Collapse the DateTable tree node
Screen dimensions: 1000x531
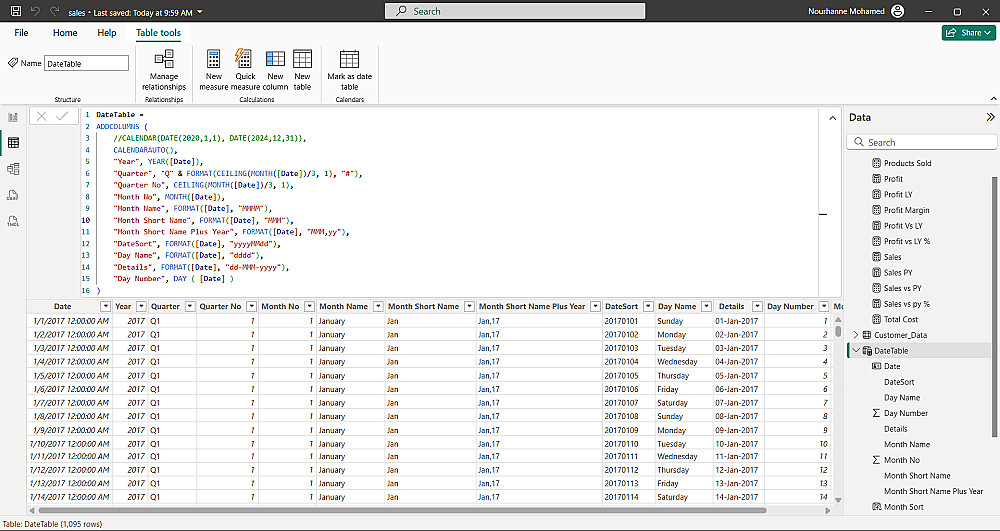[855, 351]
